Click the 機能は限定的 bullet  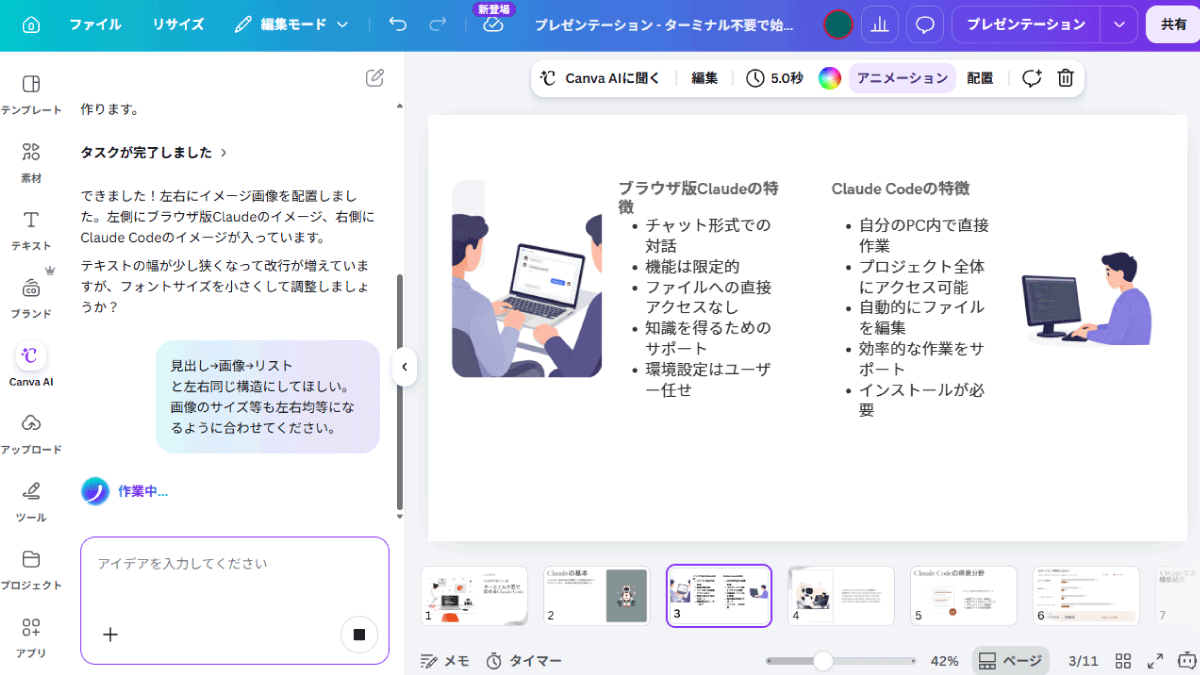692,266
